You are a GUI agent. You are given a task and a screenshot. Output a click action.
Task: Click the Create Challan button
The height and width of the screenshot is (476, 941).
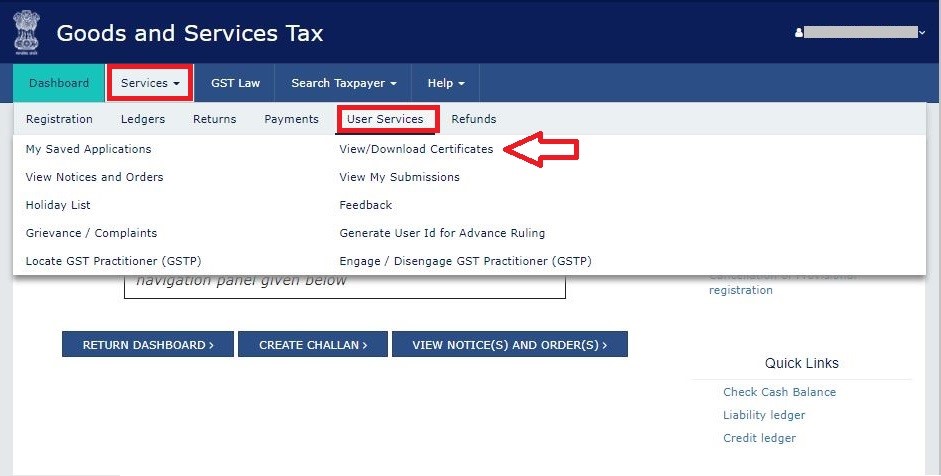313,345
